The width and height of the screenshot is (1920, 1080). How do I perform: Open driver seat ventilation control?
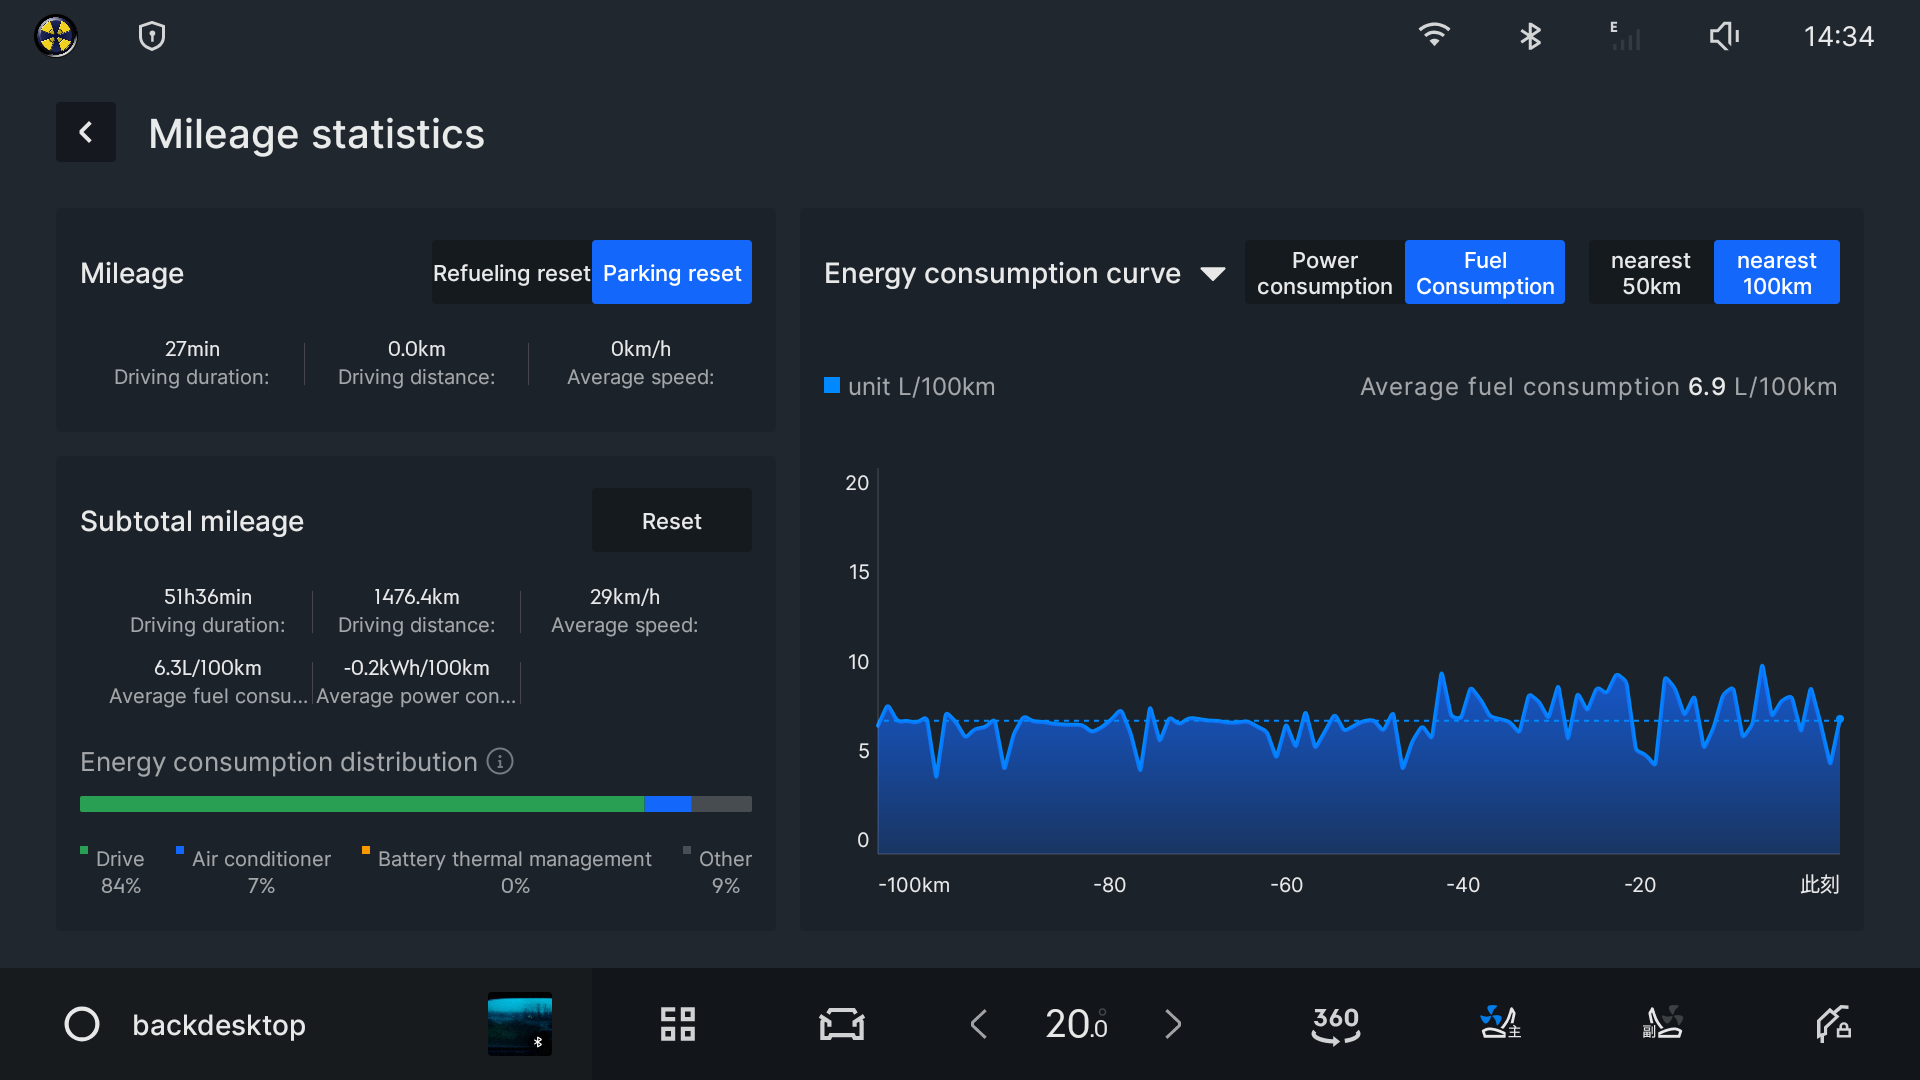[1500, 1024]
